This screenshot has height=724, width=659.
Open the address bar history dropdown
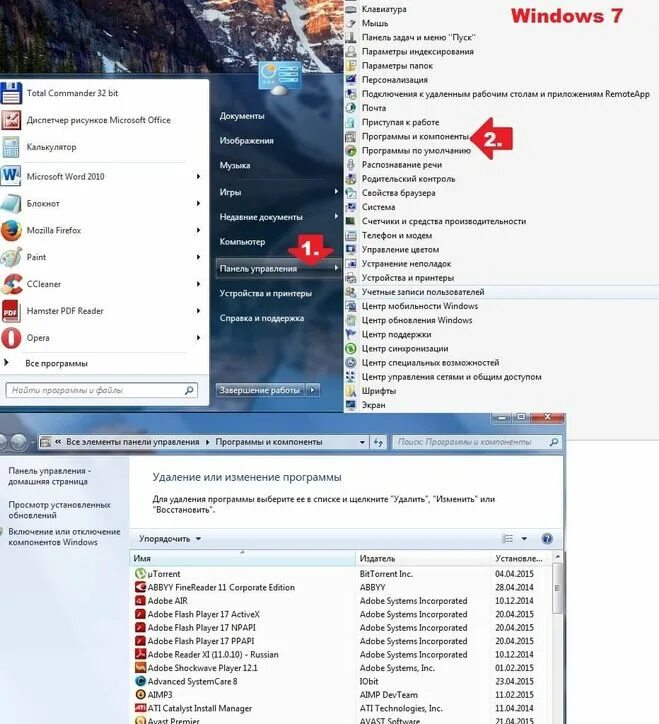point(363,442)
